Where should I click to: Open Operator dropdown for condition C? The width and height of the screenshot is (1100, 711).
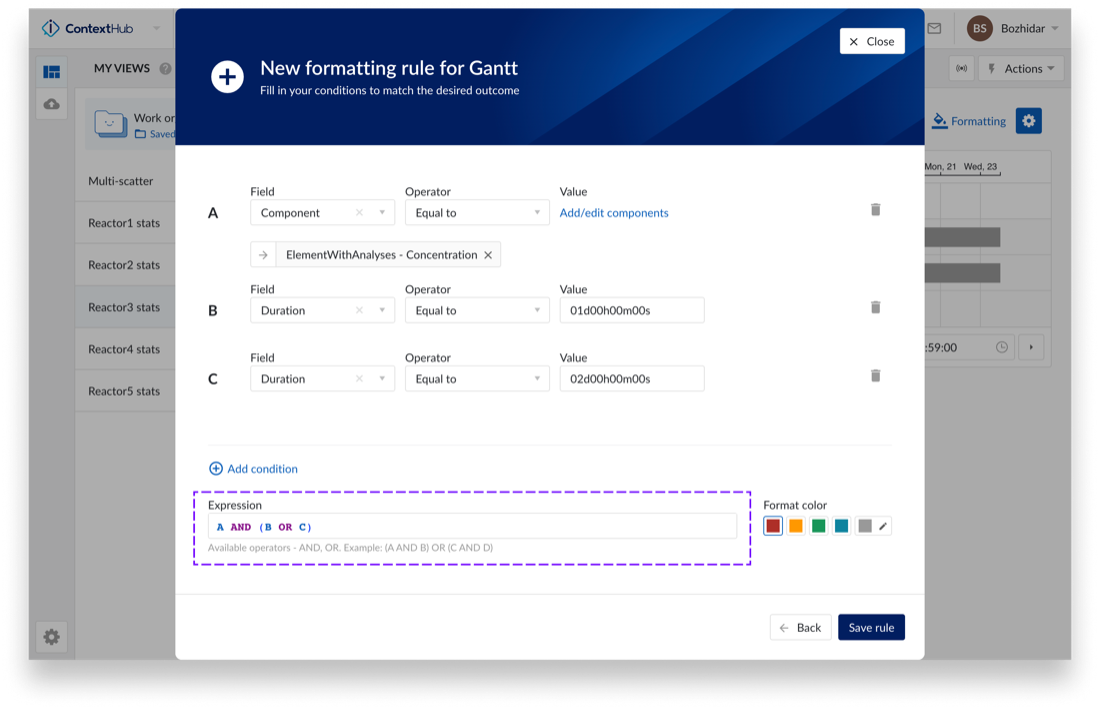(x=537, y=379)
